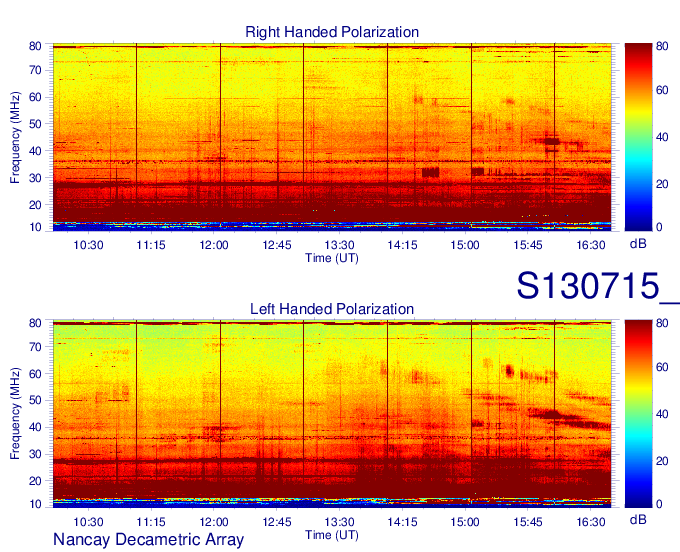The height and width of the screenshot is (552, 680).
Task: Click the '14:15' tick on the top plot
Action: 402,245
